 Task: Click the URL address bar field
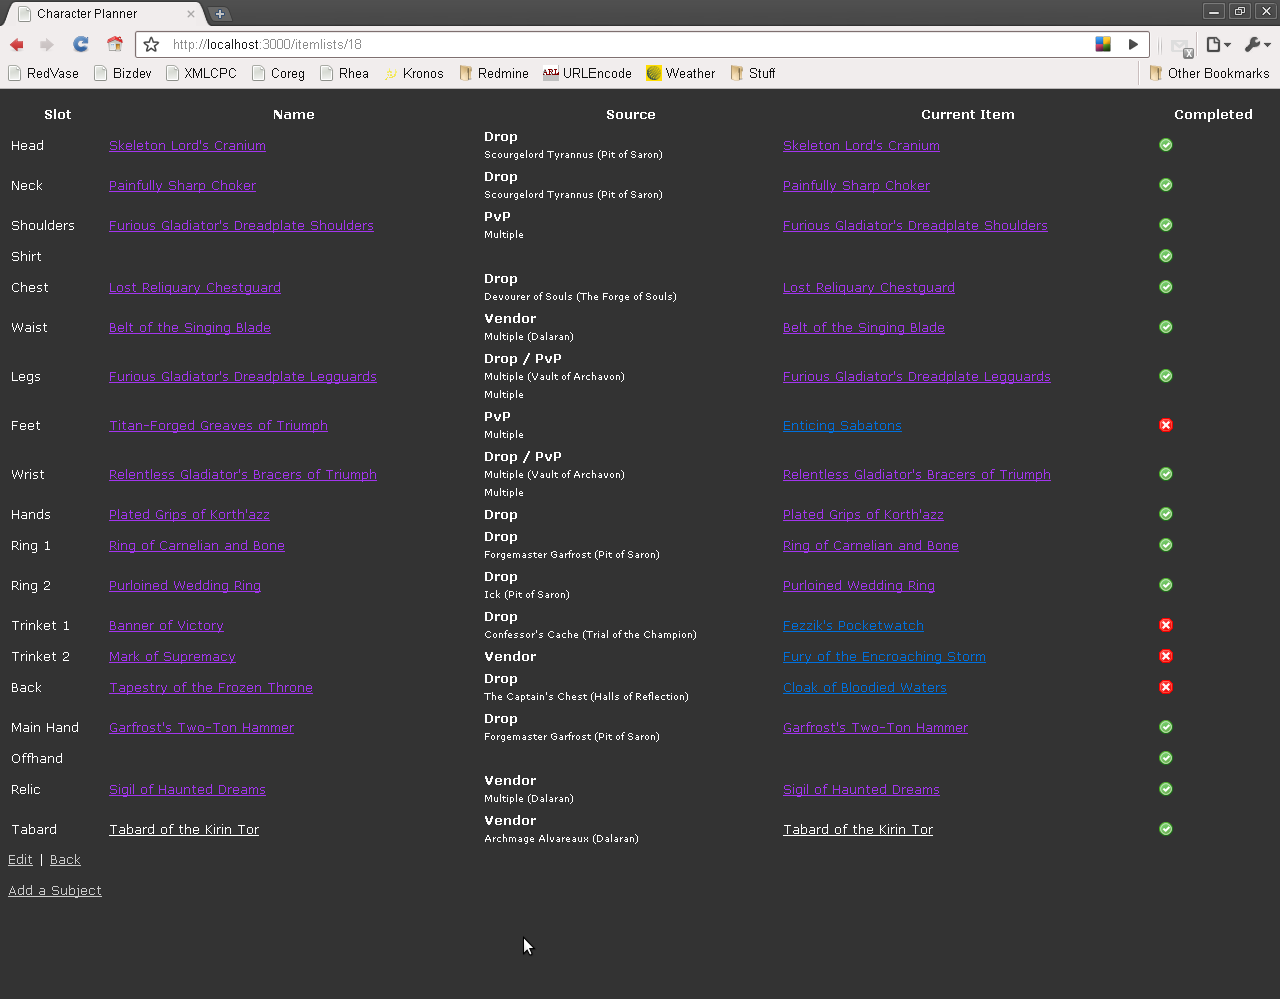point(620,45)
